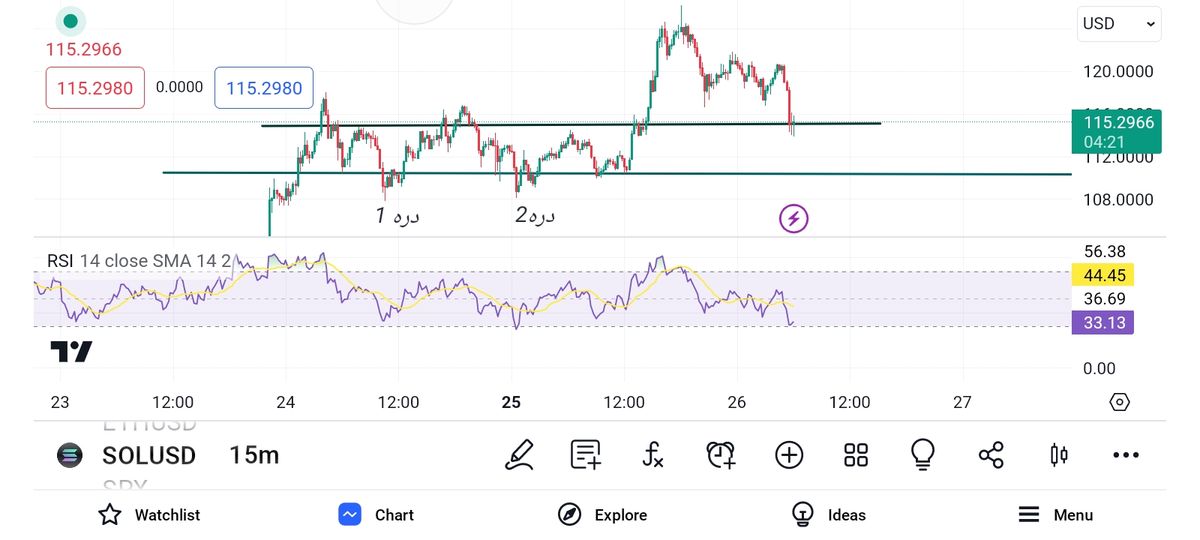
Task: Switch to the Explore tab
Action: pyautogui.click(x=602, y=515)
